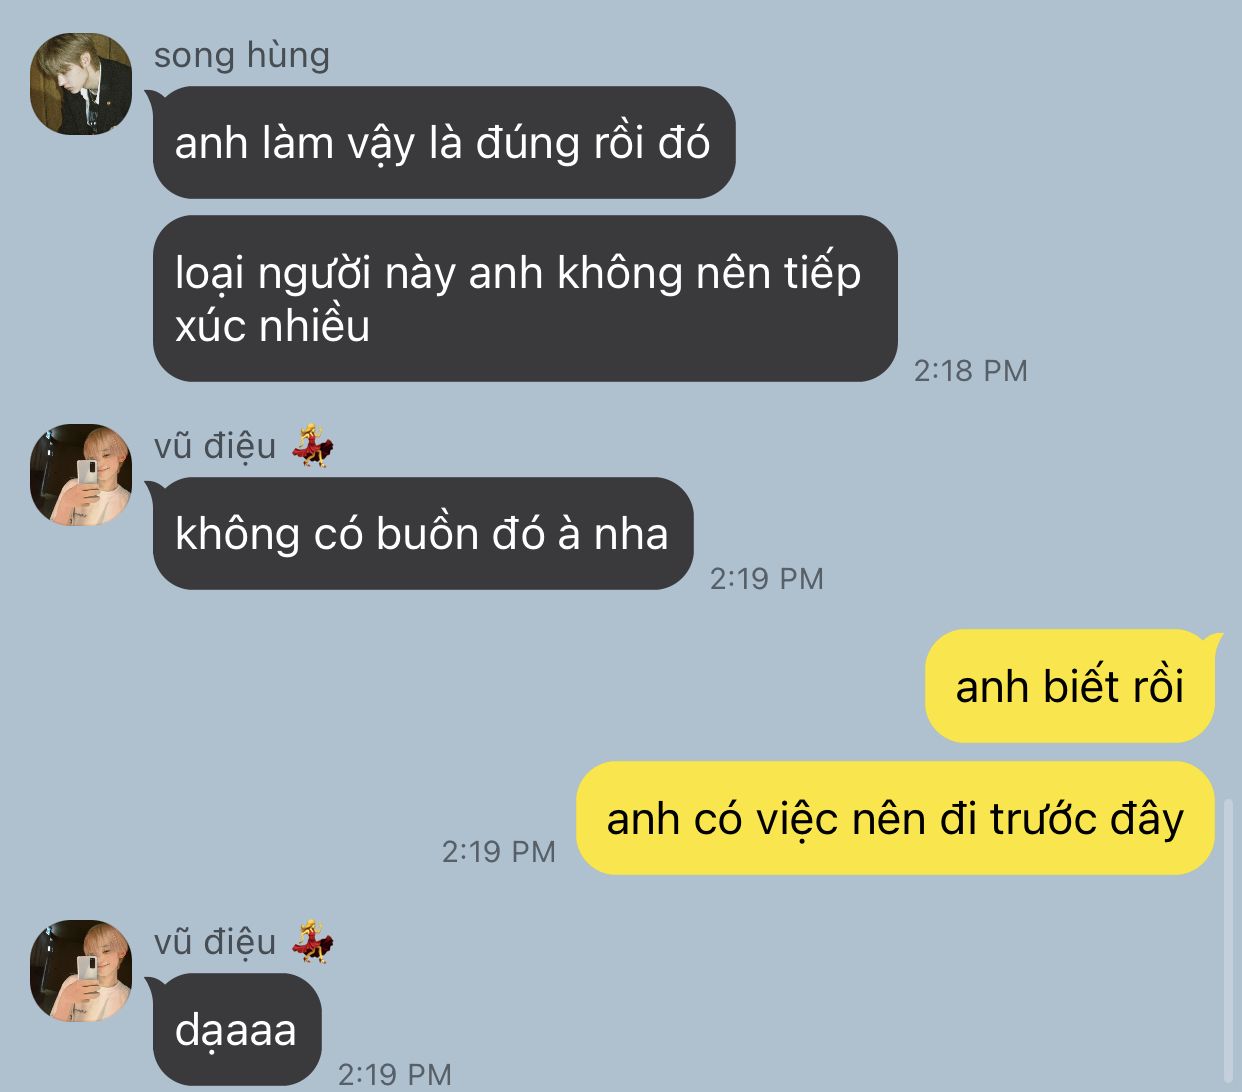The image size is (1242, 1092).
Task: Click the lower vũ điệu name label
Action: [215, 942]
